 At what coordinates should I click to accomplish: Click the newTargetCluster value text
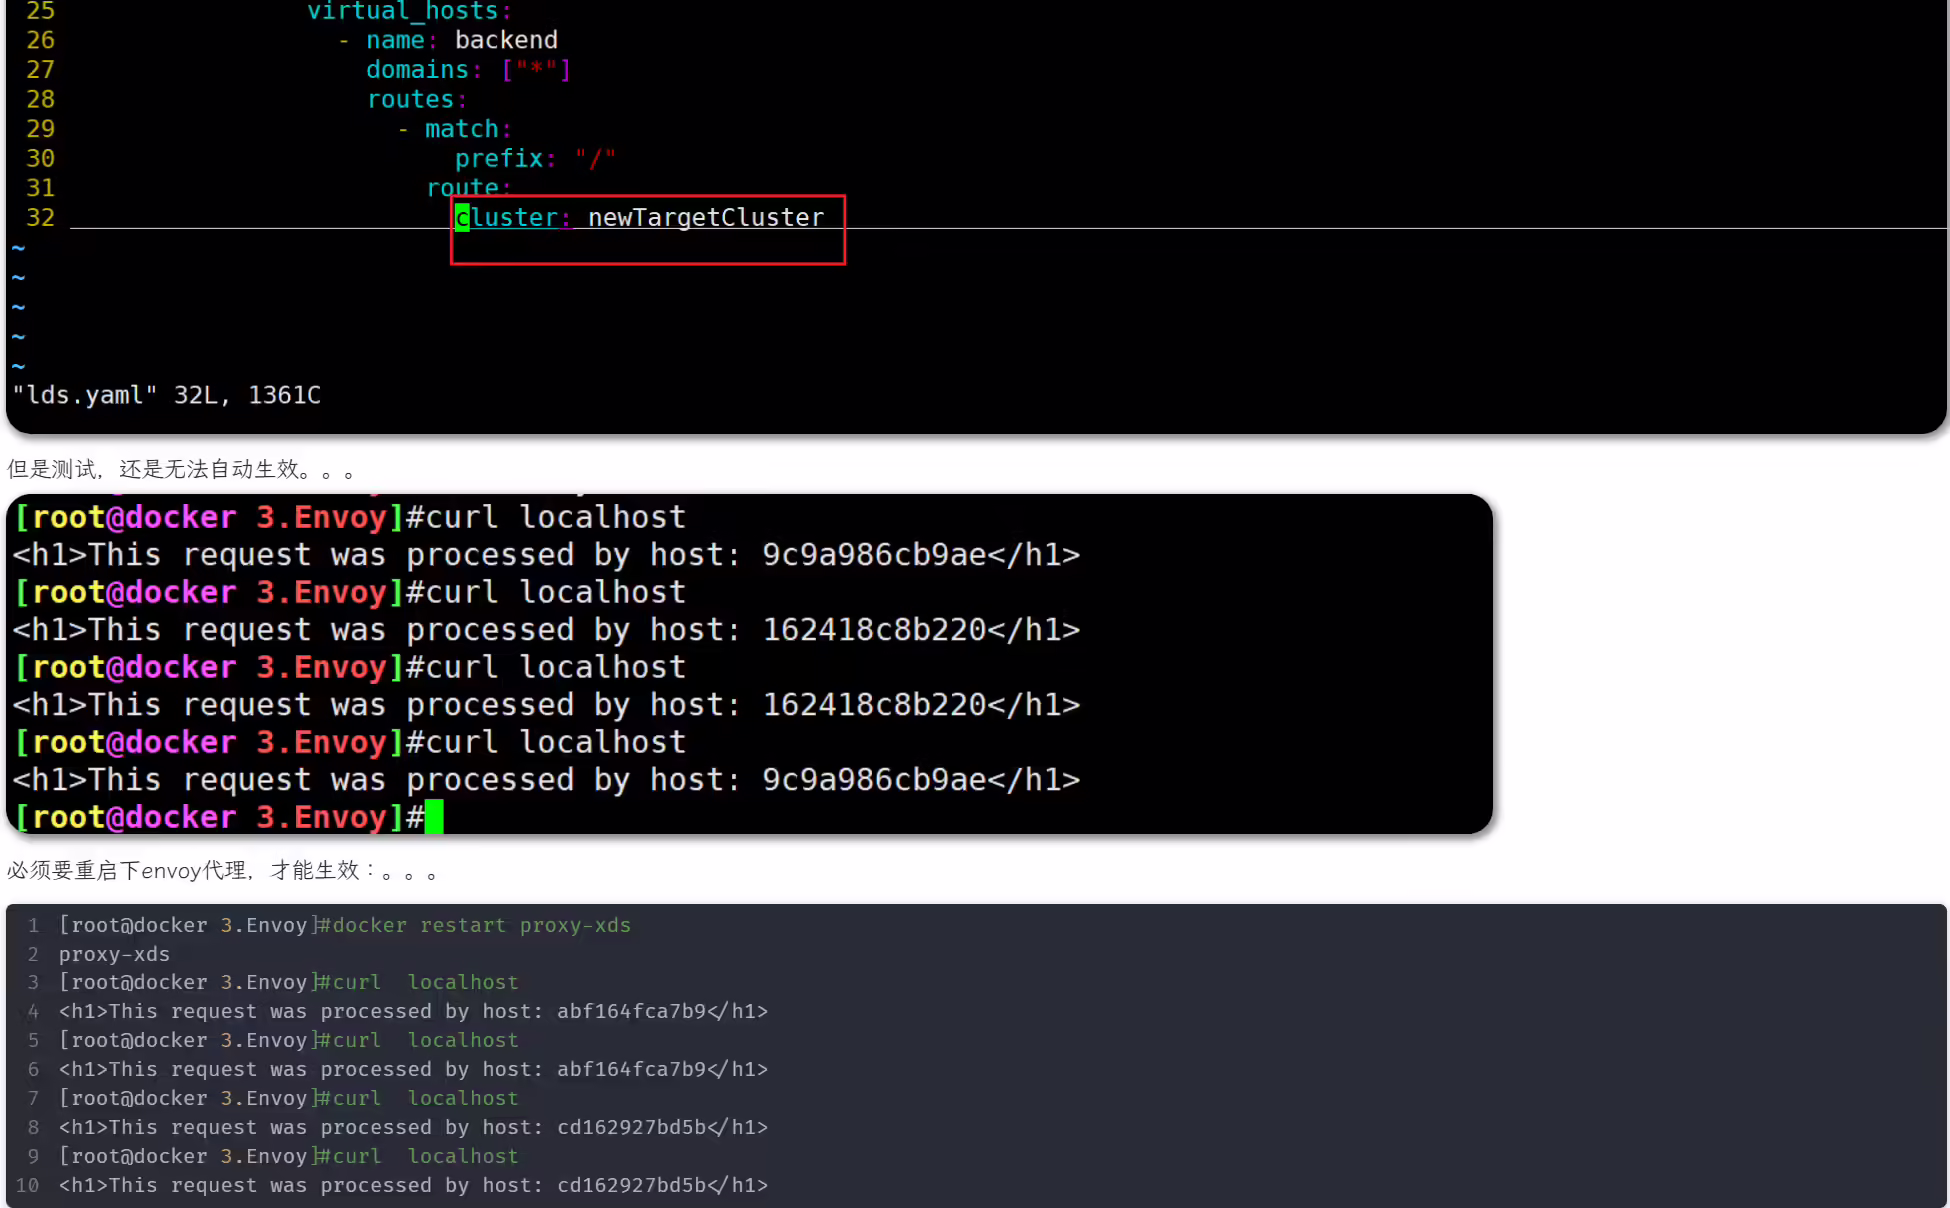[x=706, y=217]
